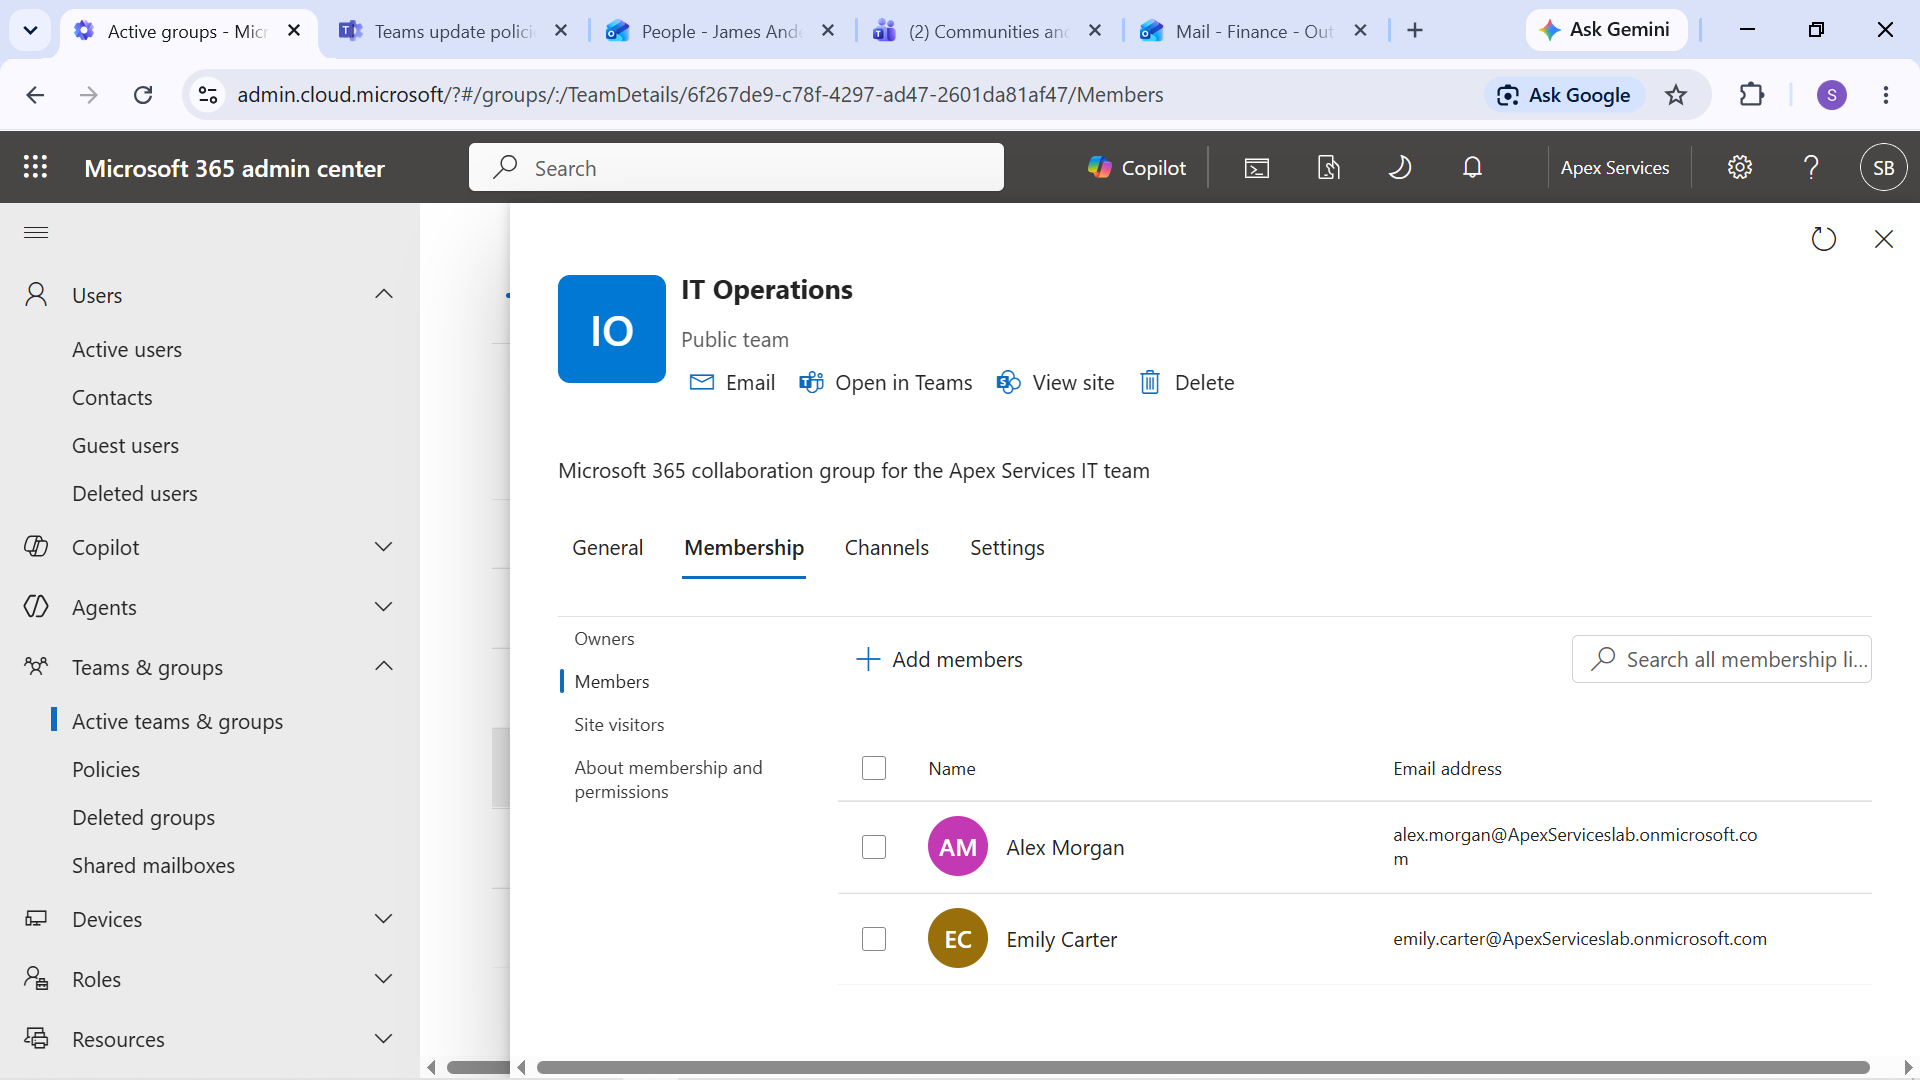Collapse the Users navigation section
The width and height of the screenshot is (1920, 1080).
(384, 295)
